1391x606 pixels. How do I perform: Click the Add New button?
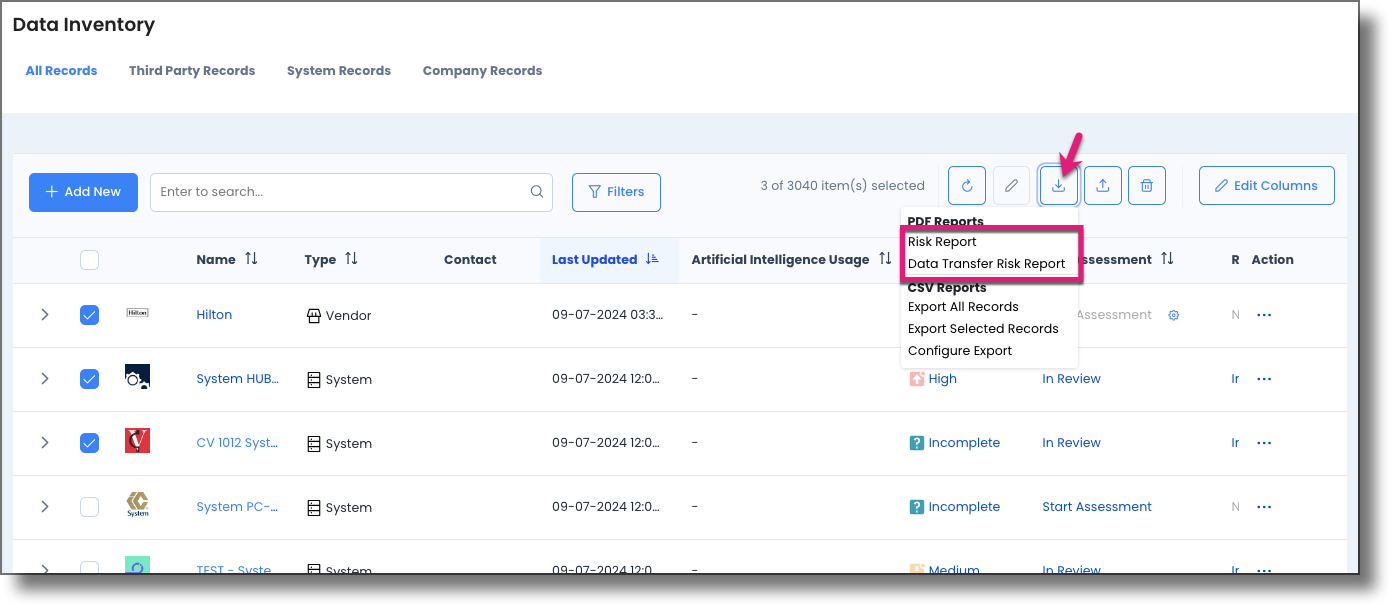pyautogui.click(x=83, y=192)
